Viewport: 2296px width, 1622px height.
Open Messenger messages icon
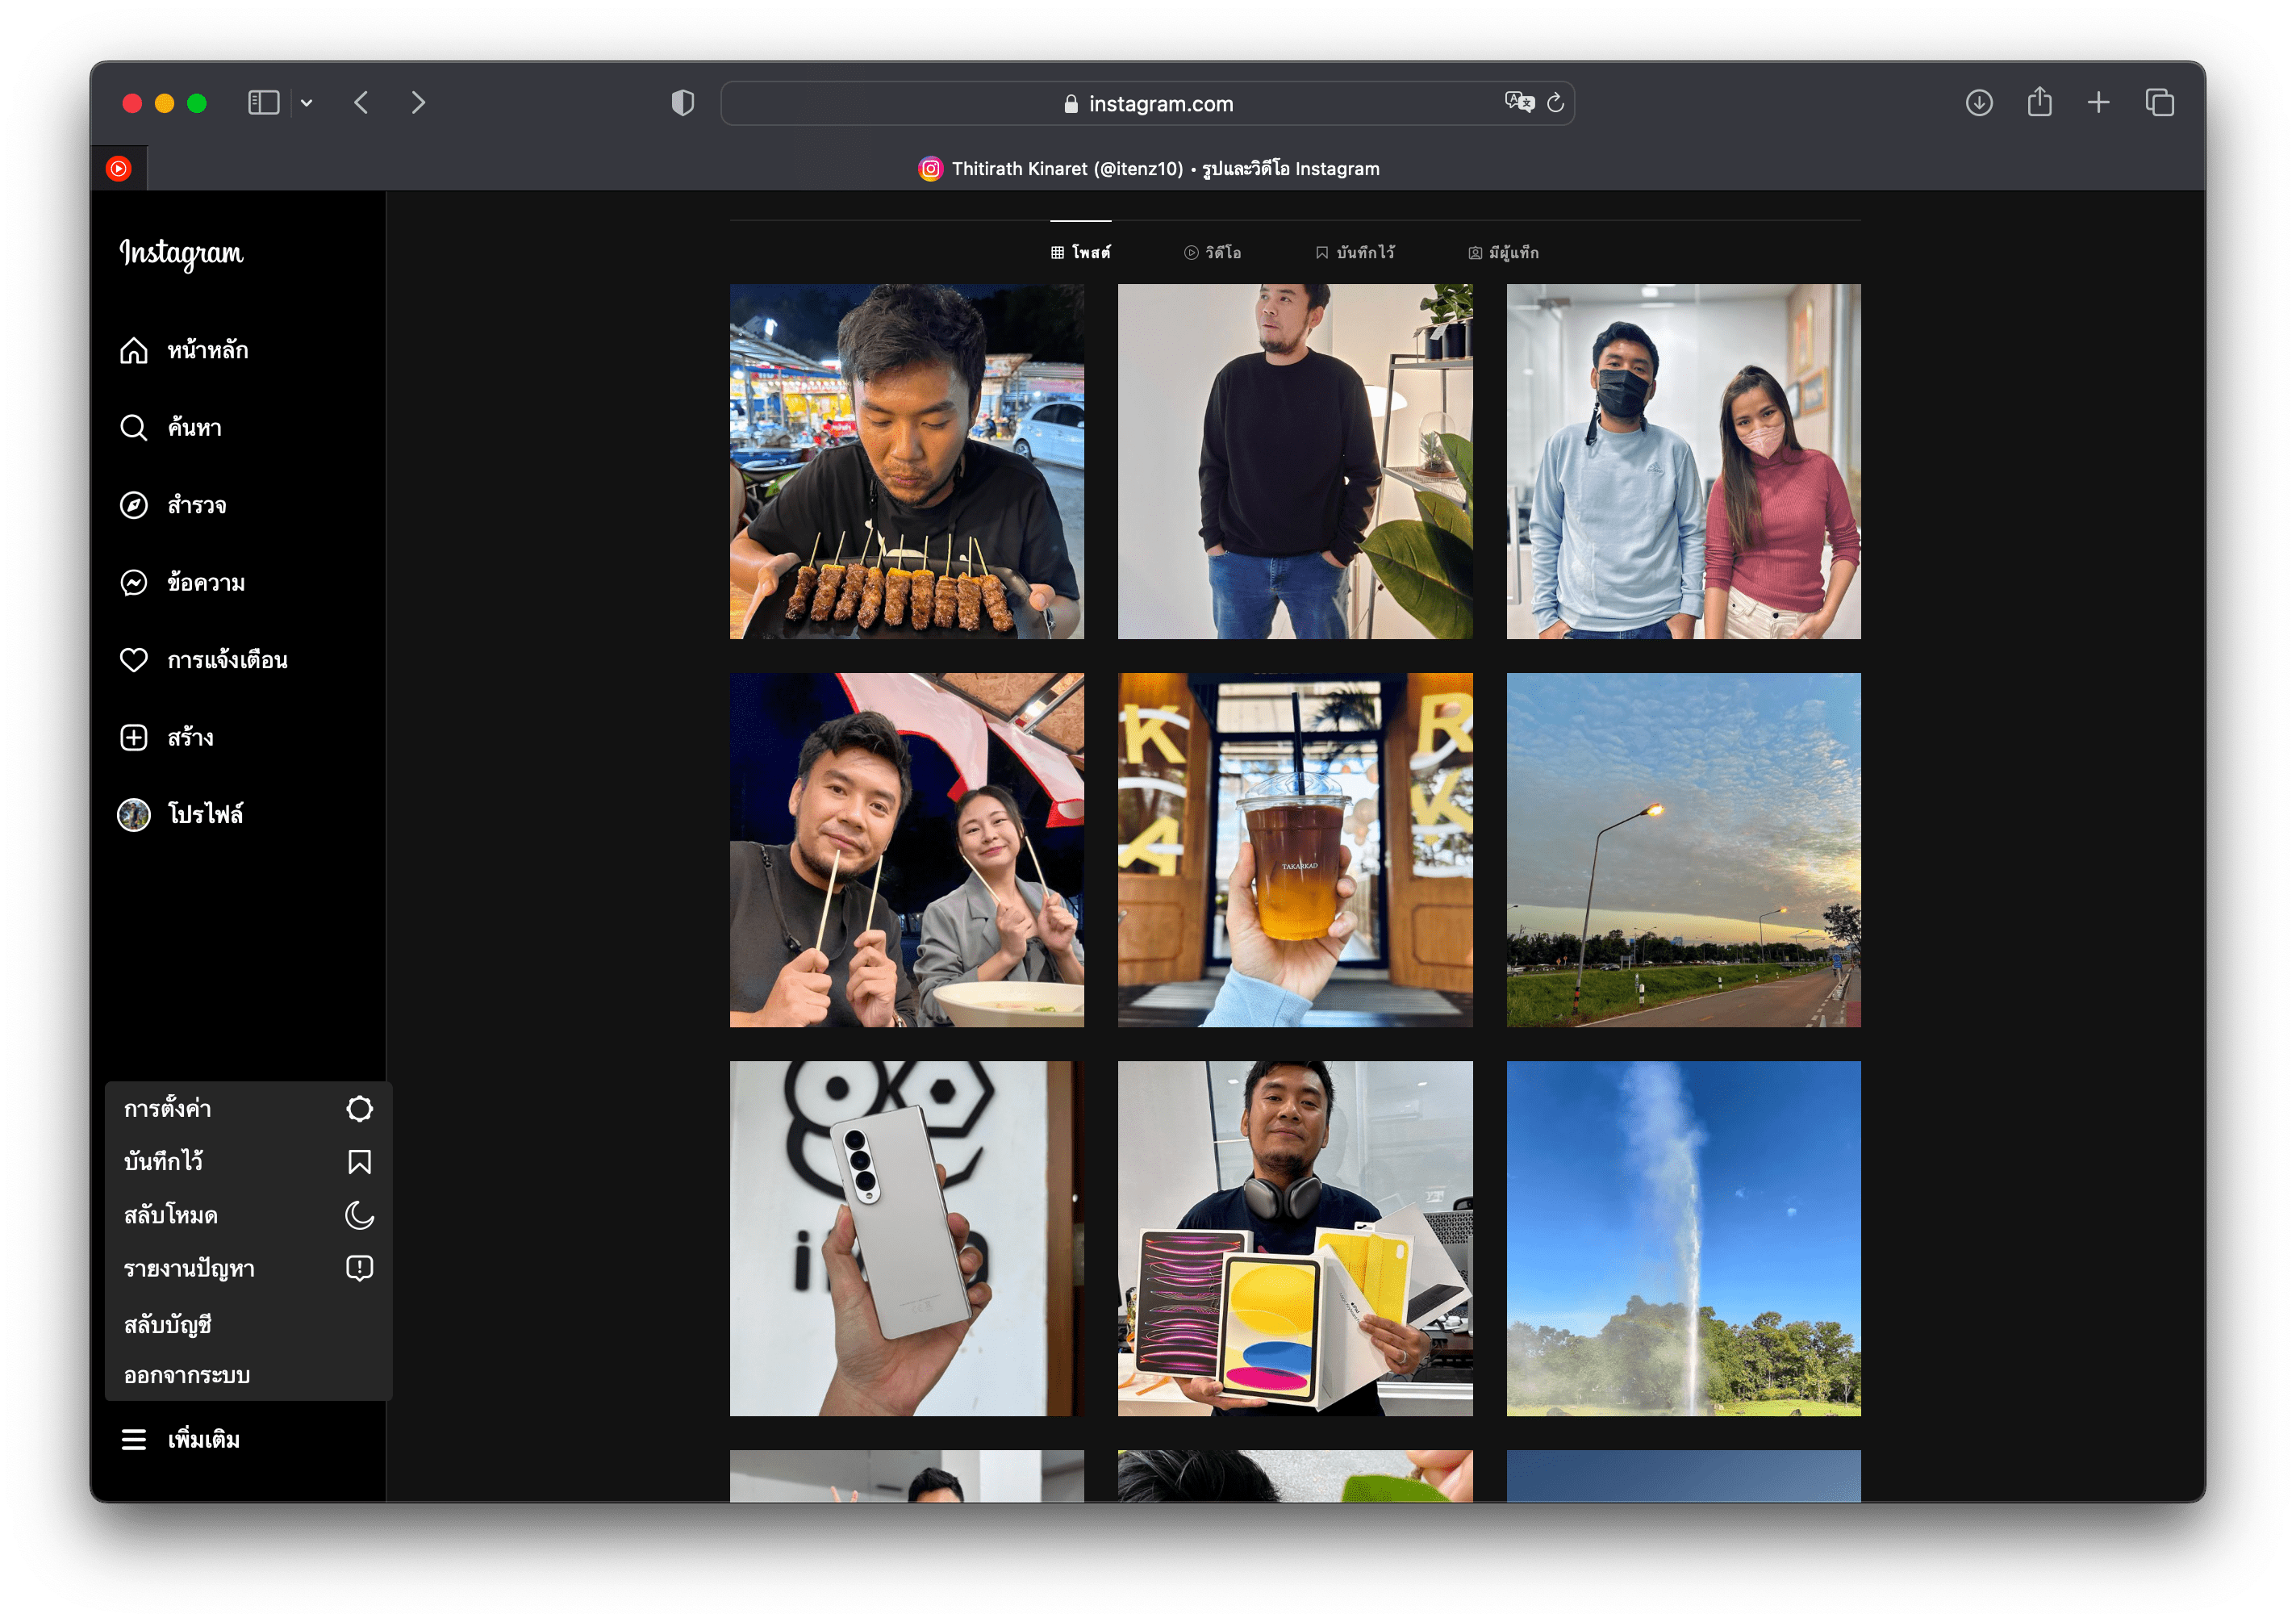(x=134, y=583)
